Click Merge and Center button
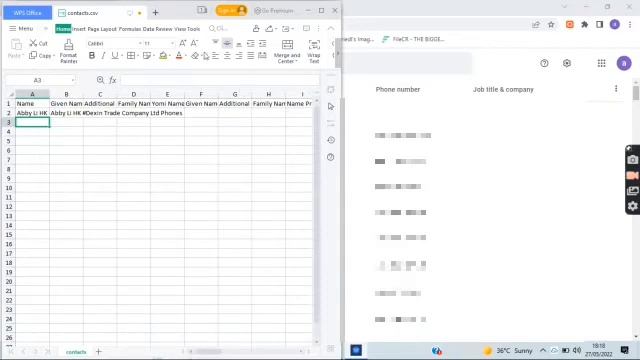640x360 pixels. [287, 51]
